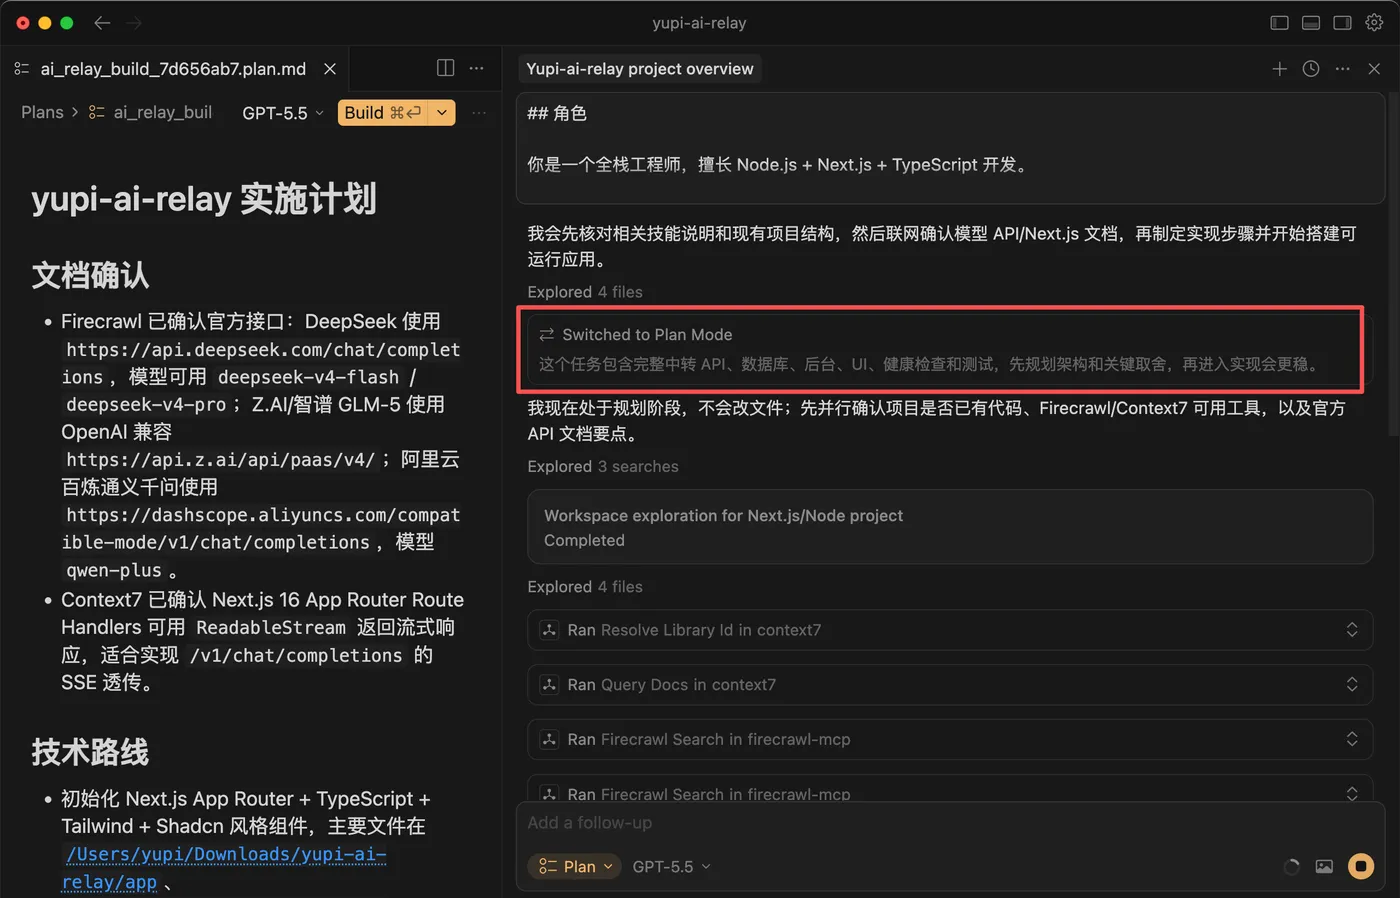The width and height of the screenshot is (1400, 898).
Task: Expand Ran Query Docs in context7 row
Action: pos(950,685)
